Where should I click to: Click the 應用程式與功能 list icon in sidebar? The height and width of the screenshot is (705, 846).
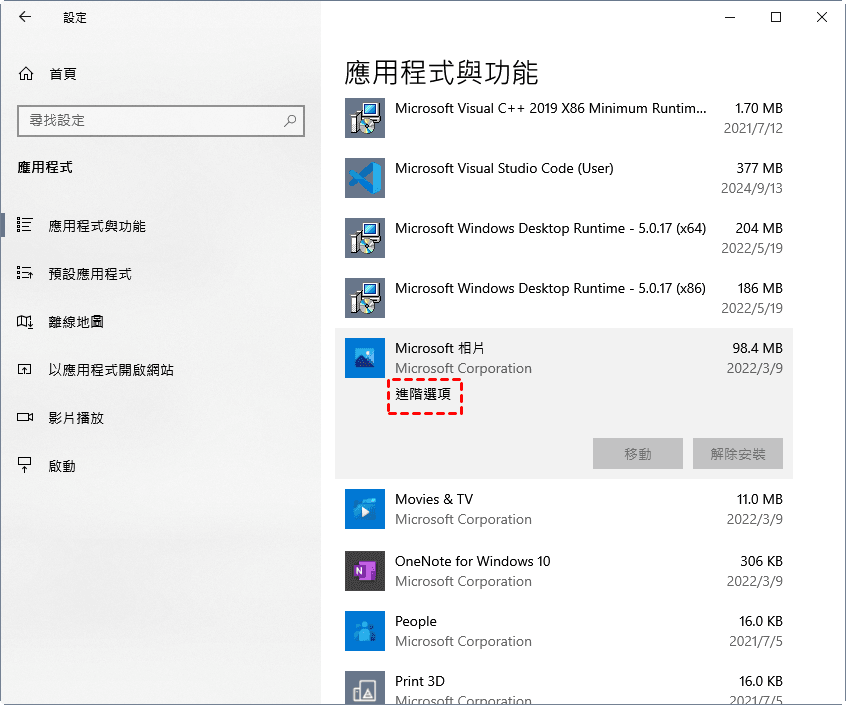pyautogui.click(x=25, y=225)
